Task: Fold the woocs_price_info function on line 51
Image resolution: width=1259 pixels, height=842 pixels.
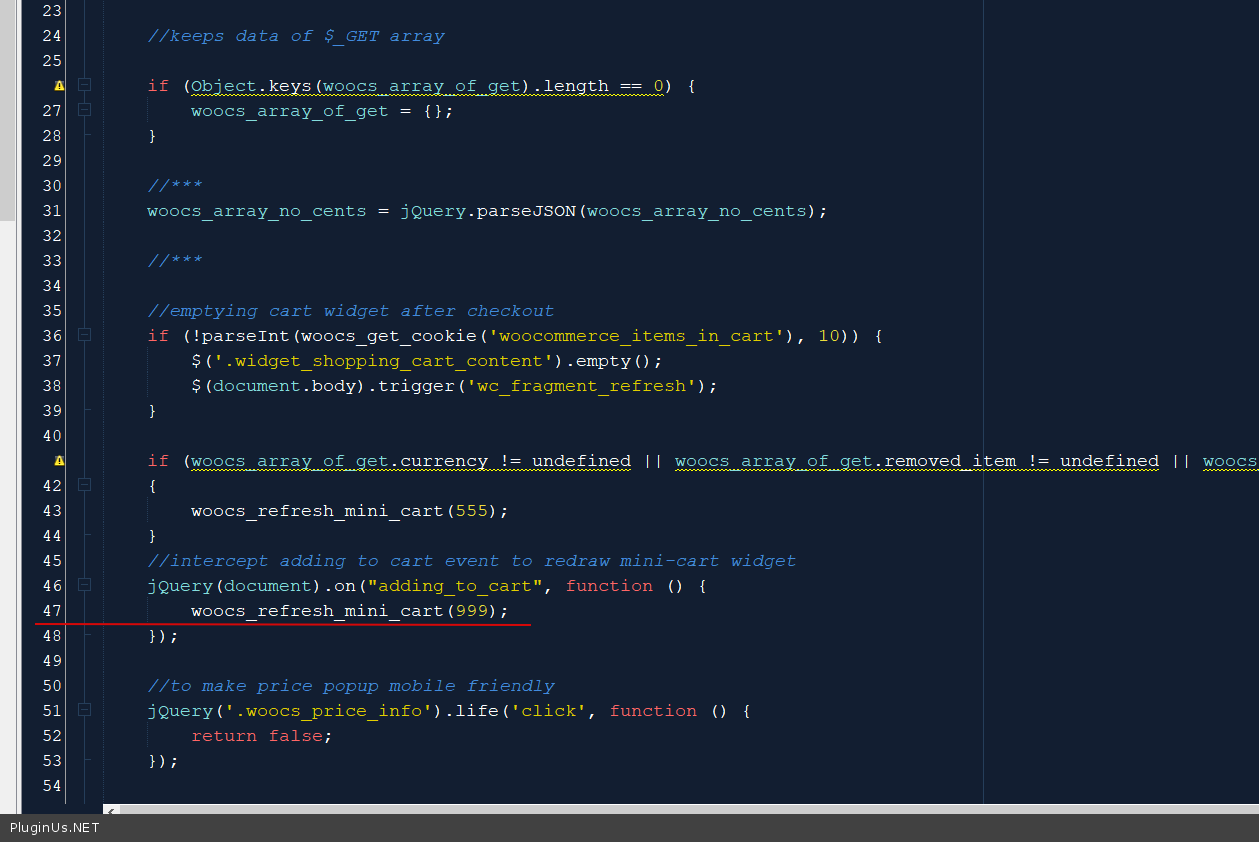Action: coord(85,710)
